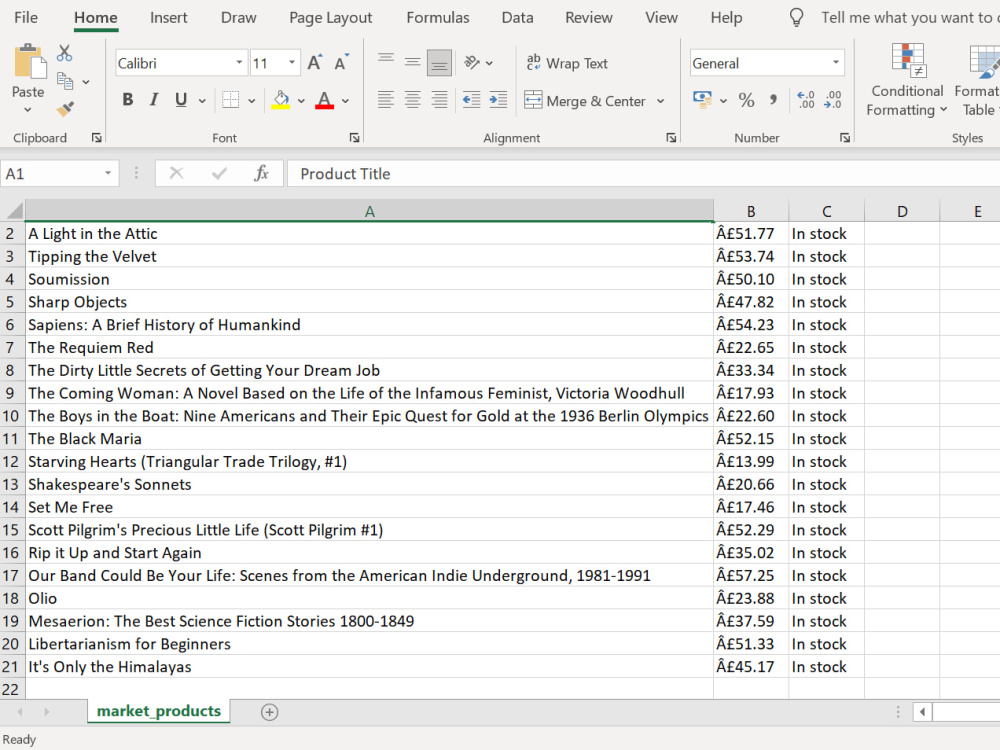Increase font size with large A icon
This screenshot has height=750, width=1000.
click(x=314, y=62)
